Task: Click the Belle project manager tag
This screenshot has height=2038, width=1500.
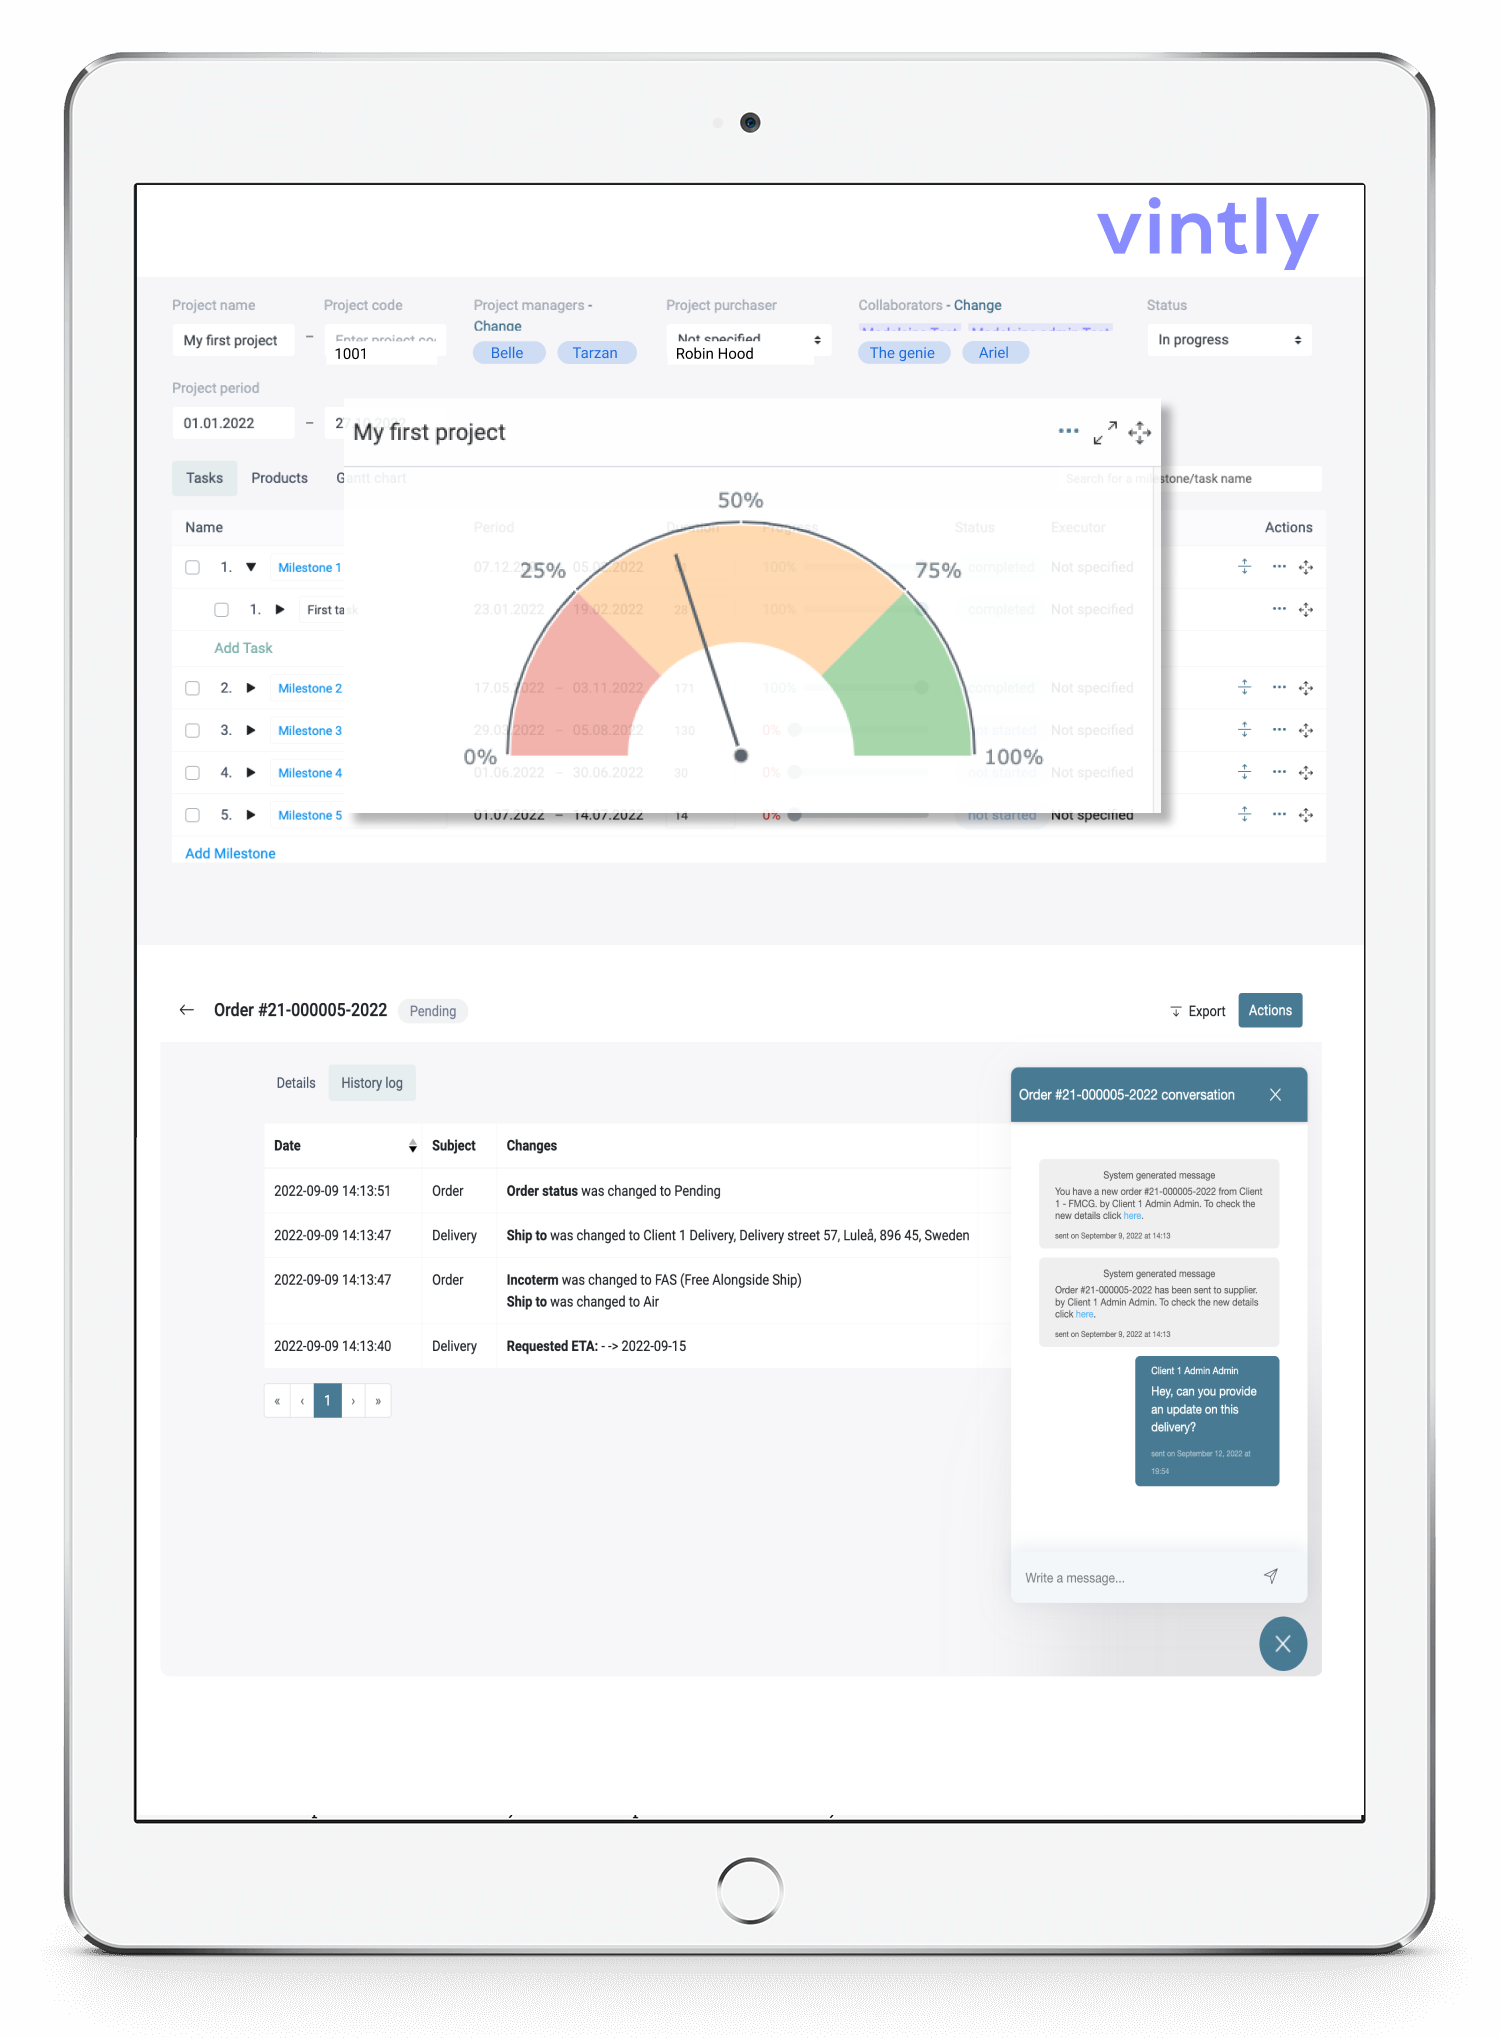Action: tap(507, 352)
